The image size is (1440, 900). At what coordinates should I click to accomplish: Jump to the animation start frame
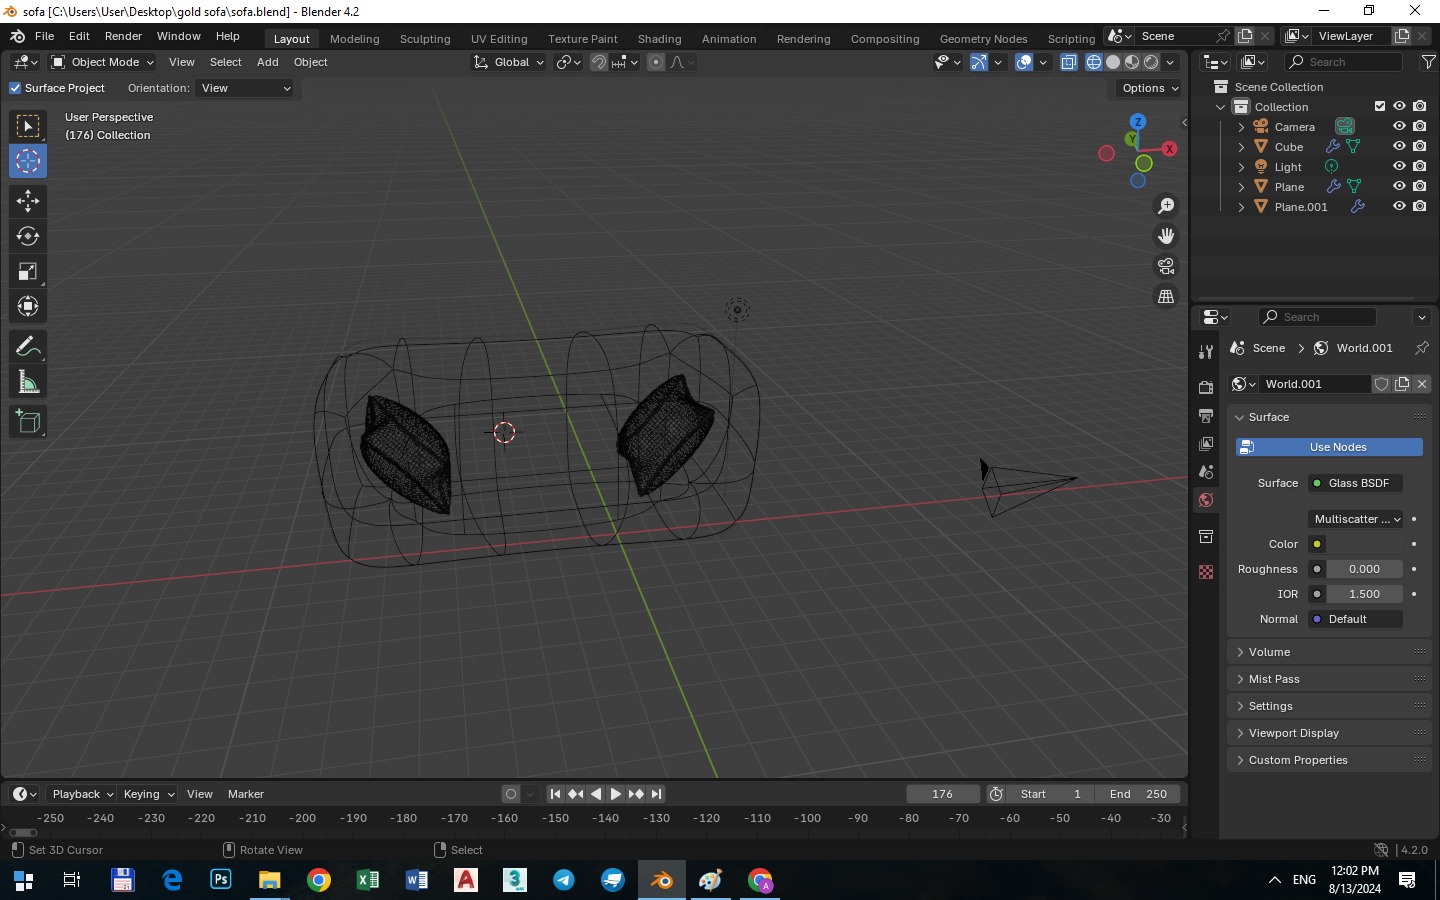click(x=555, y=794)
